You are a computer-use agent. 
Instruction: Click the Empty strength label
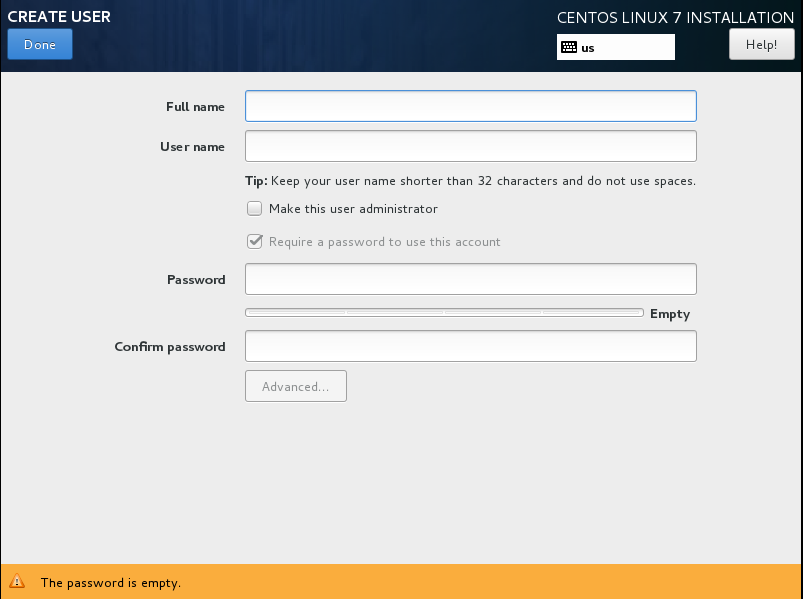pyautogui.click(x=670, y=314)
